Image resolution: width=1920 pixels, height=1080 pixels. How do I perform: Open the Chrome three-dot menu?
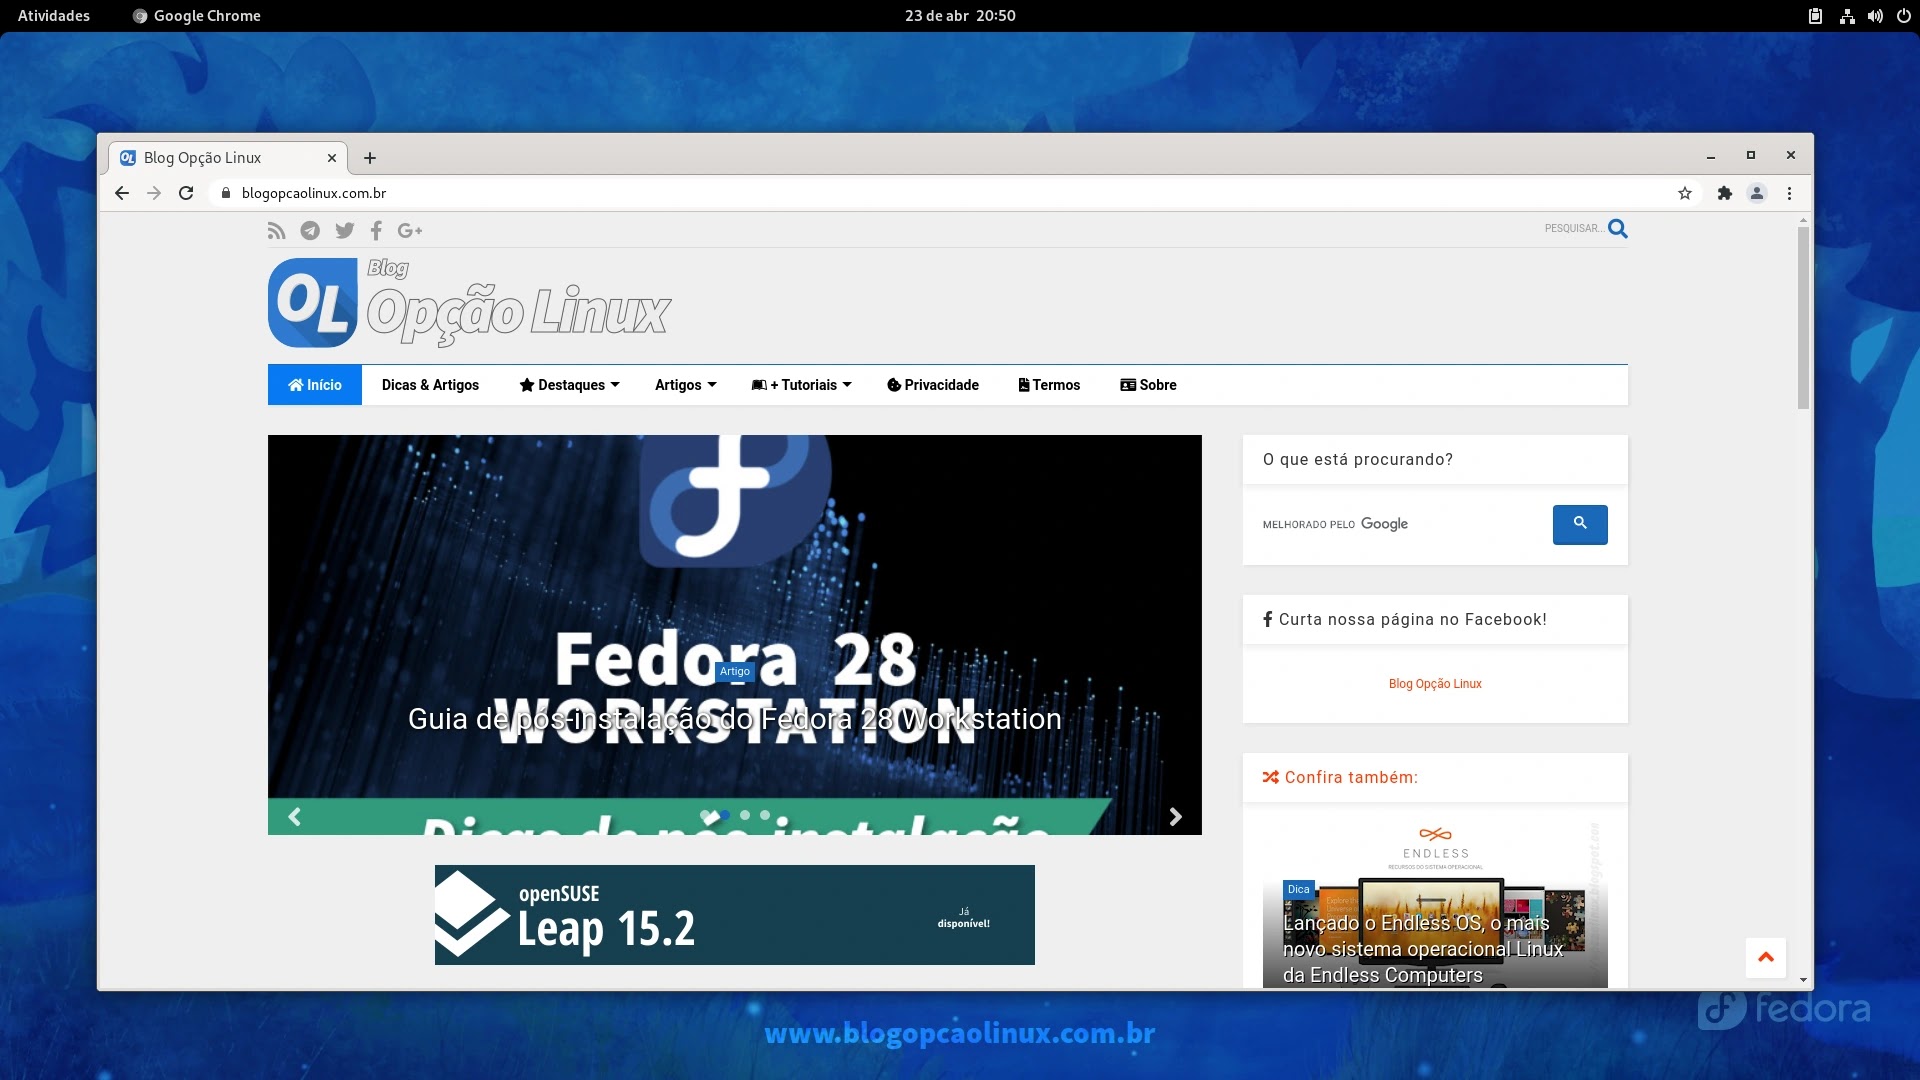(1789, 193)
